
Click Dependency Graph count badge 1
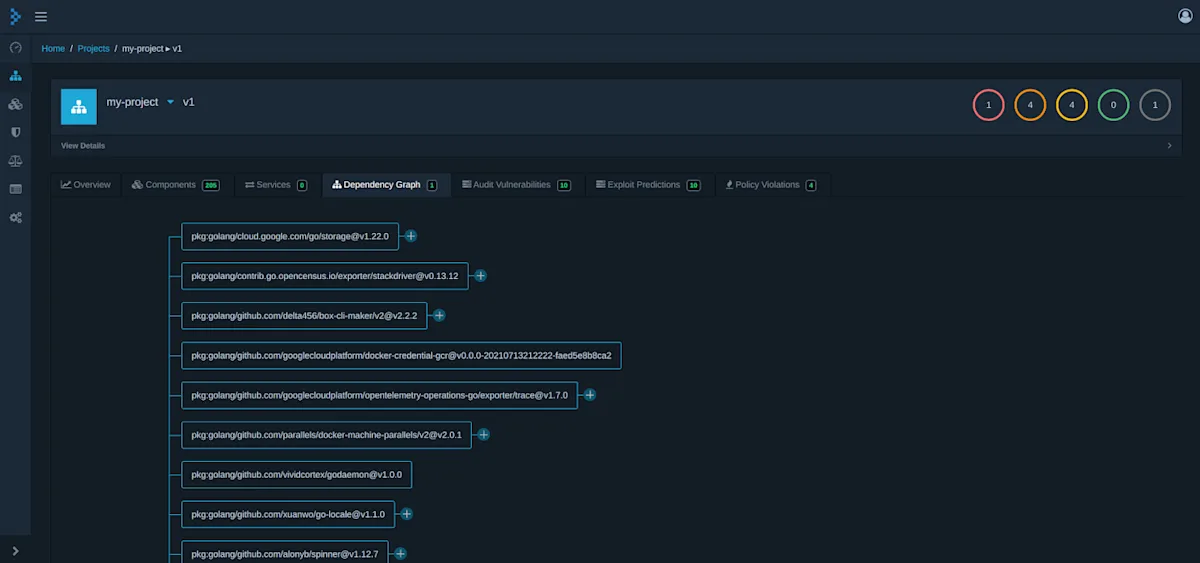pos(432,185)
